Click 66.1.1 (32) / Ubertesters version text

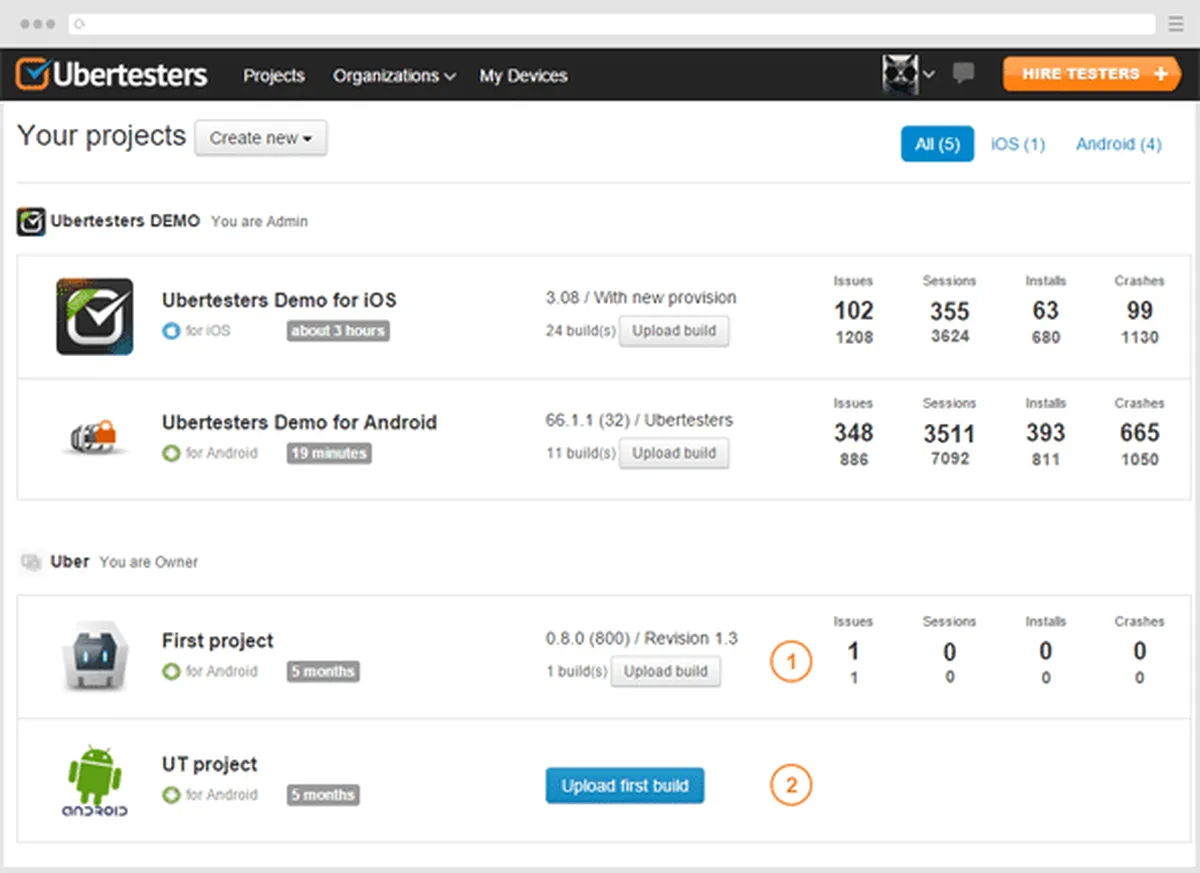coord(639,420)
